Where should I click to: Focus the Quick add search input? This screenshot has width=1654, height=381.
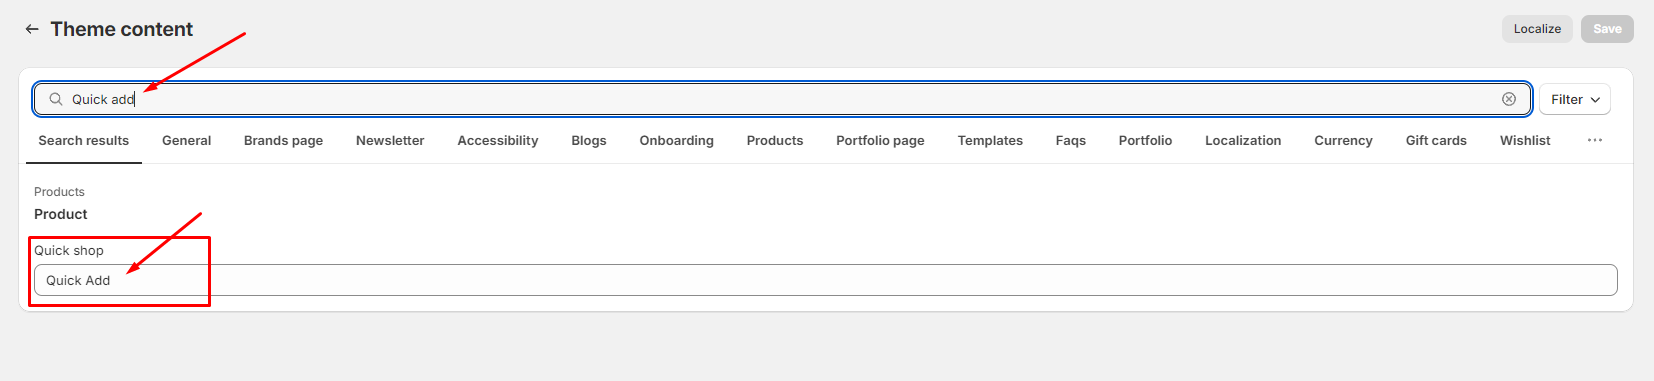click(x=780, y=99)
